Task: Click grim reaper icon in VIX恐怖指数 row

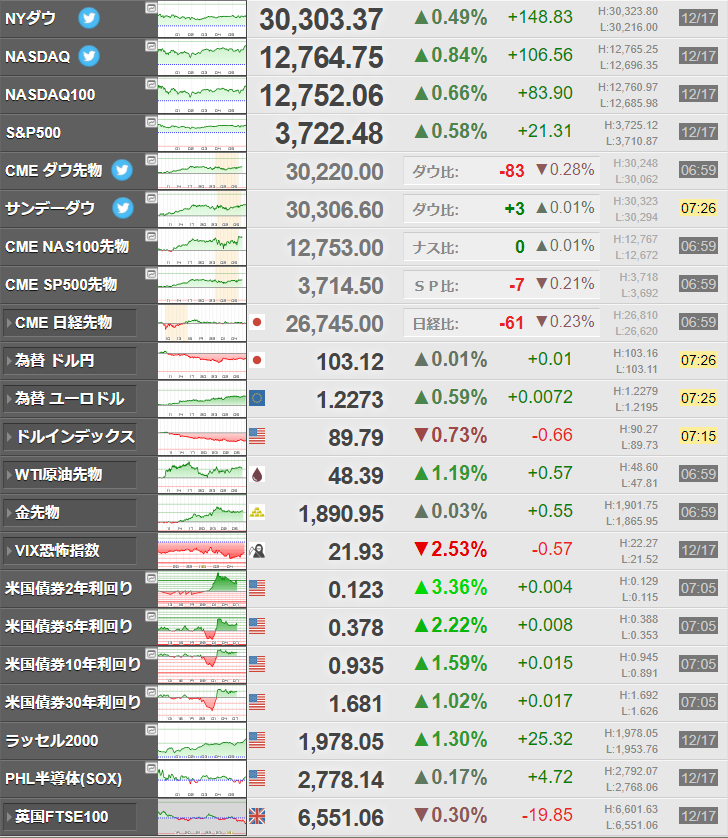Action: click(x=257, y=550)
